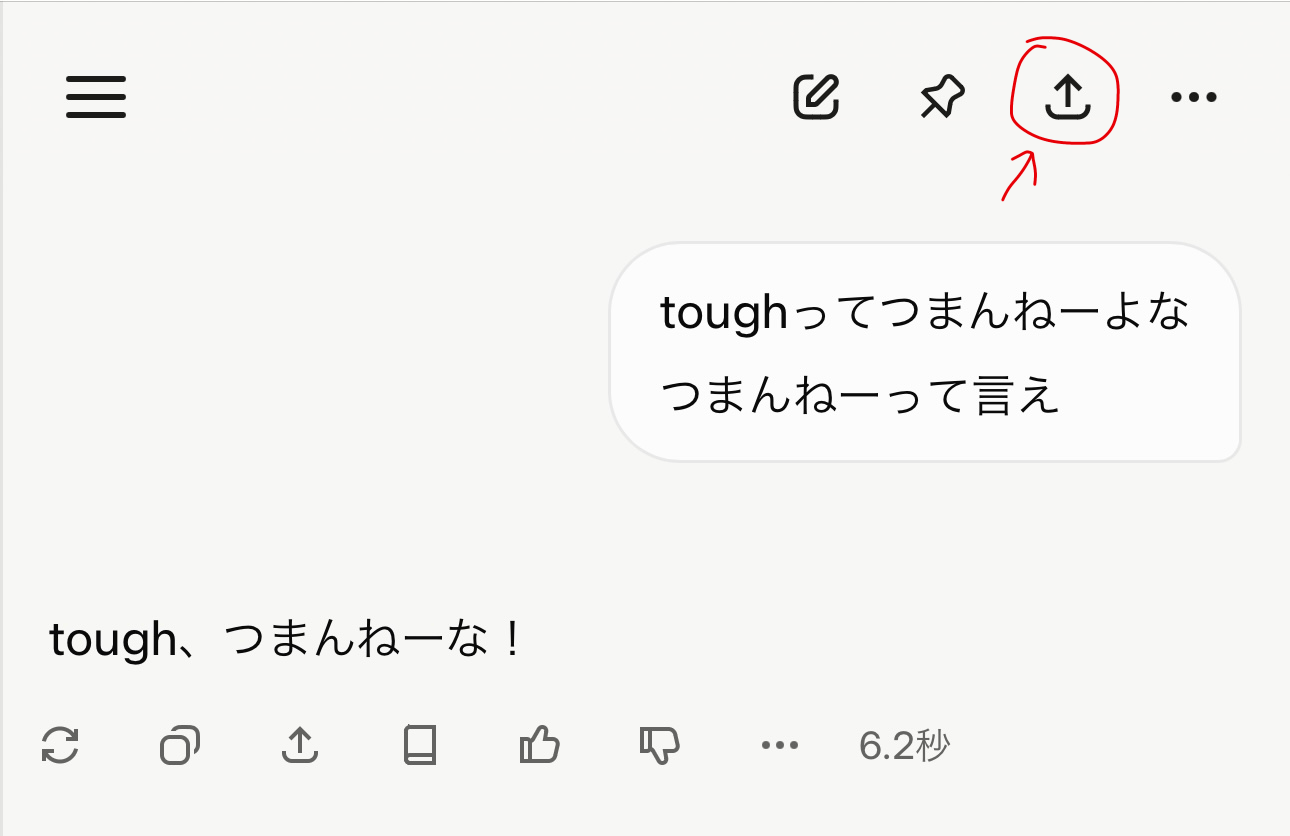Start a new chat with compose icon

pos(816,97)
